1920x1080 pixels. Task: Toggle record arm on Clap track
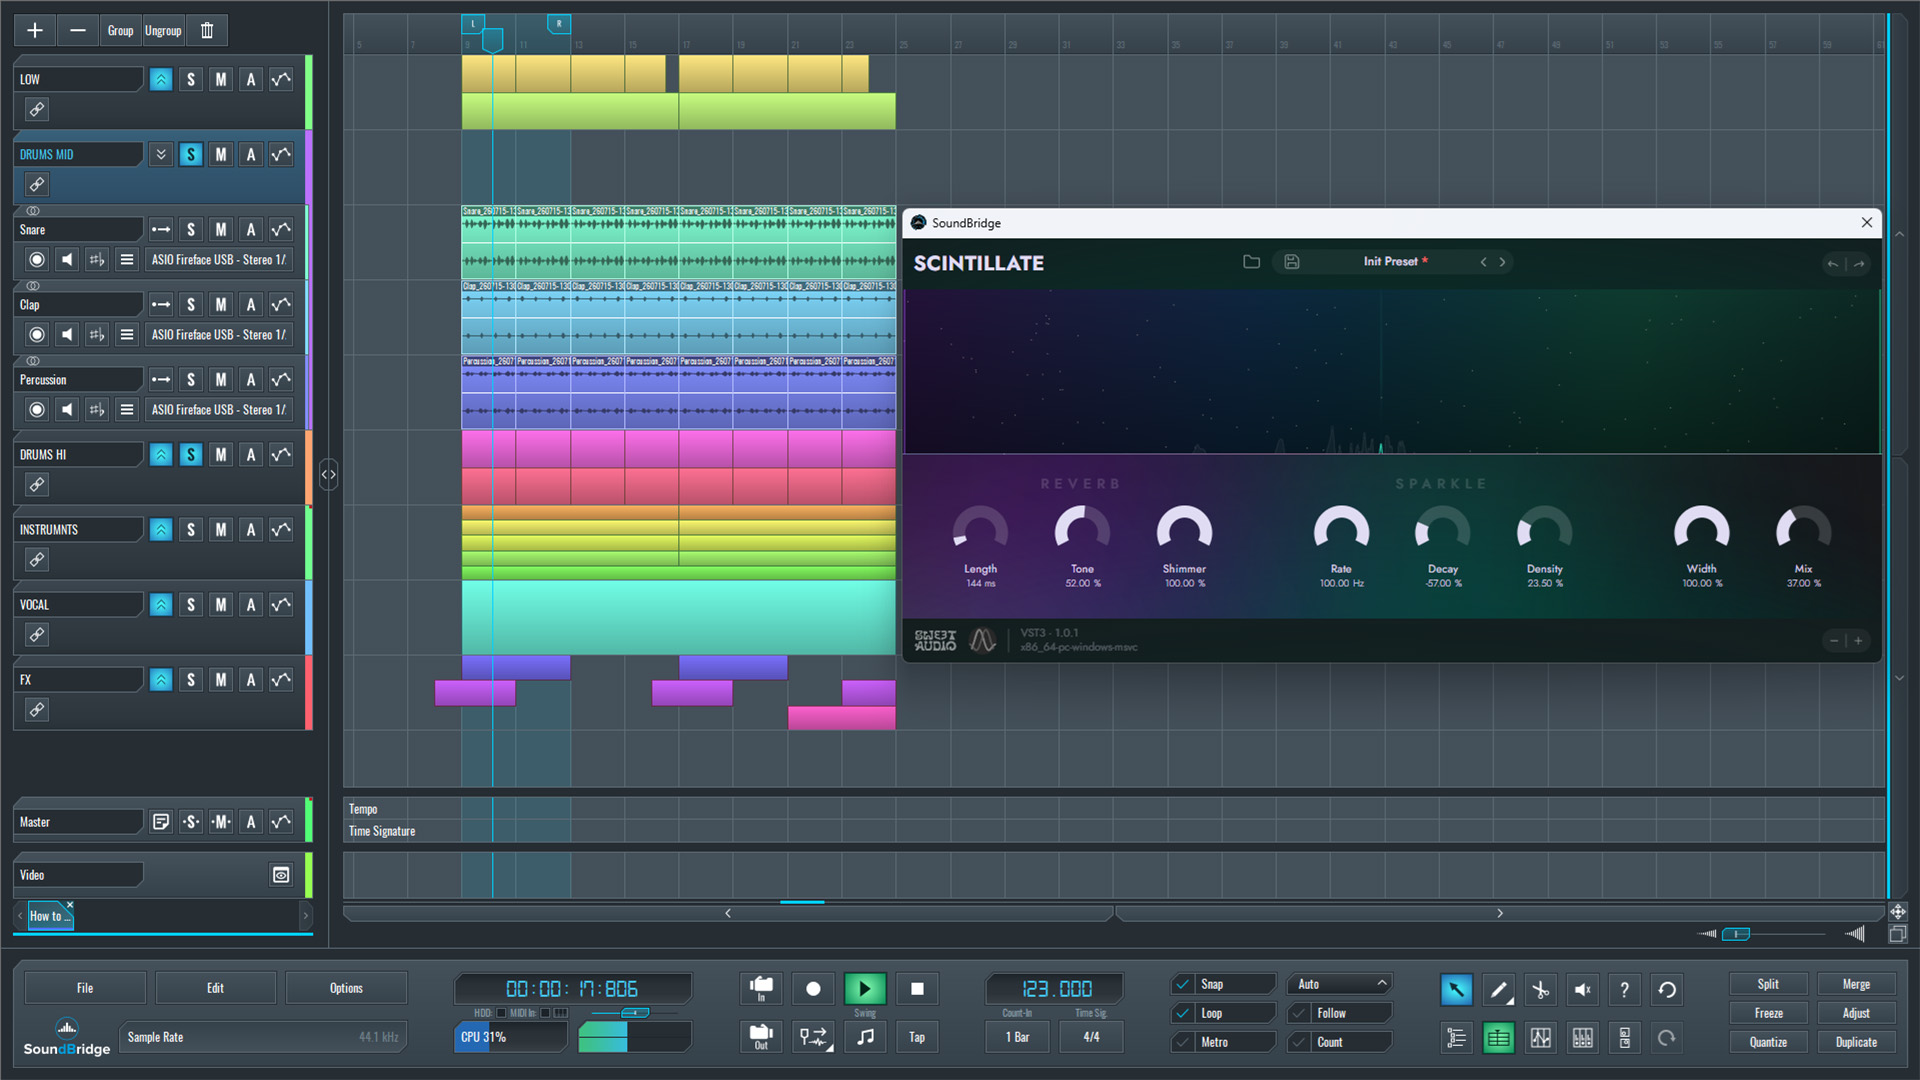point(37,334)
